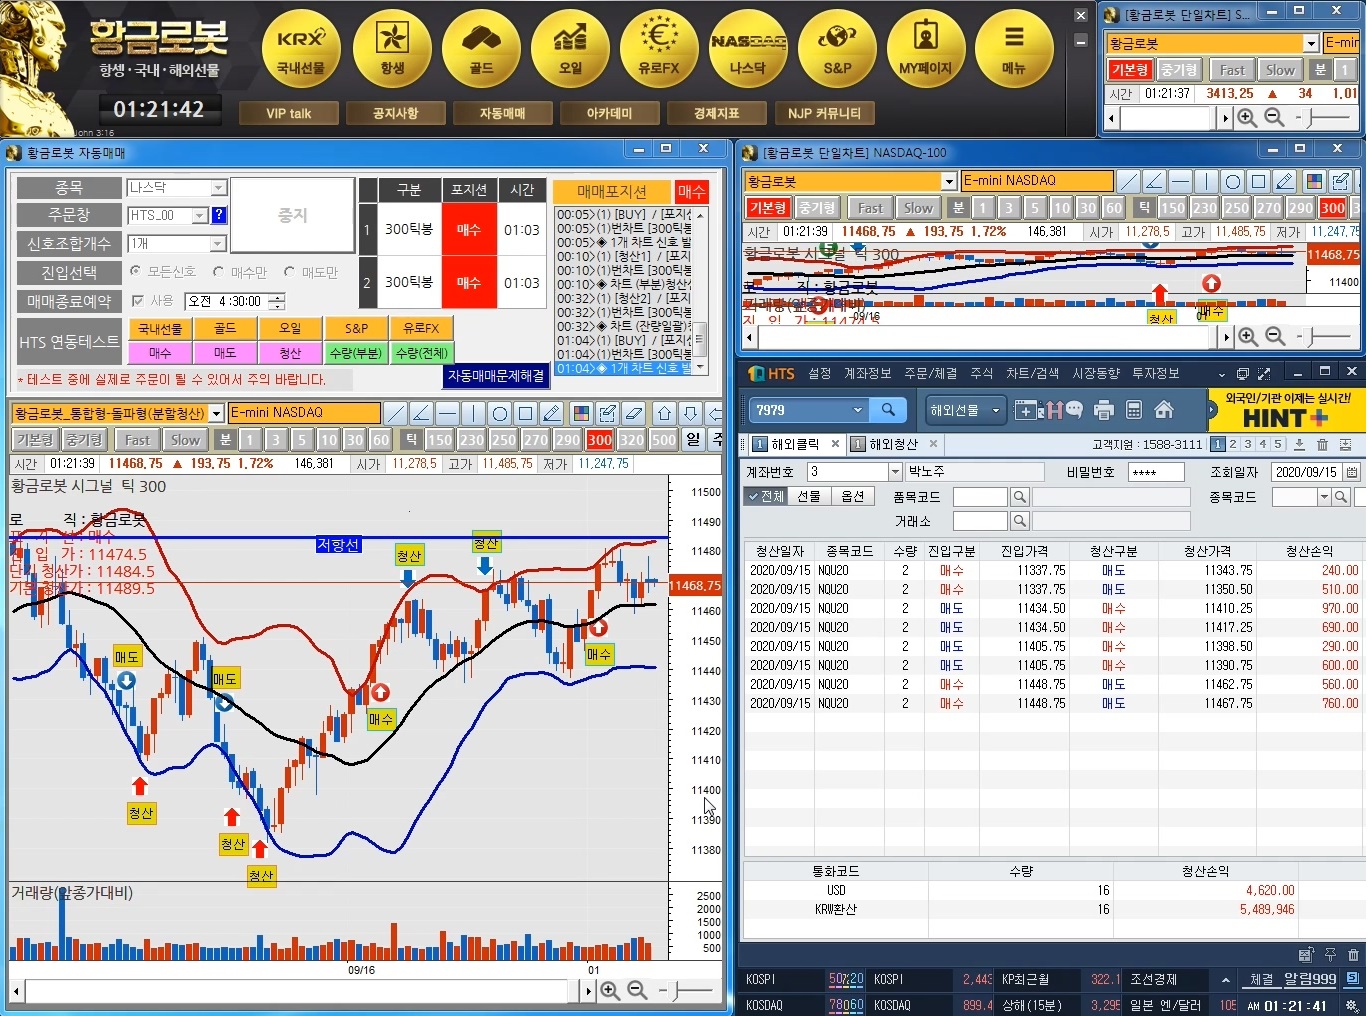
Task: Select the vertical line tool in main chart
Action: [x=474, y=413]
